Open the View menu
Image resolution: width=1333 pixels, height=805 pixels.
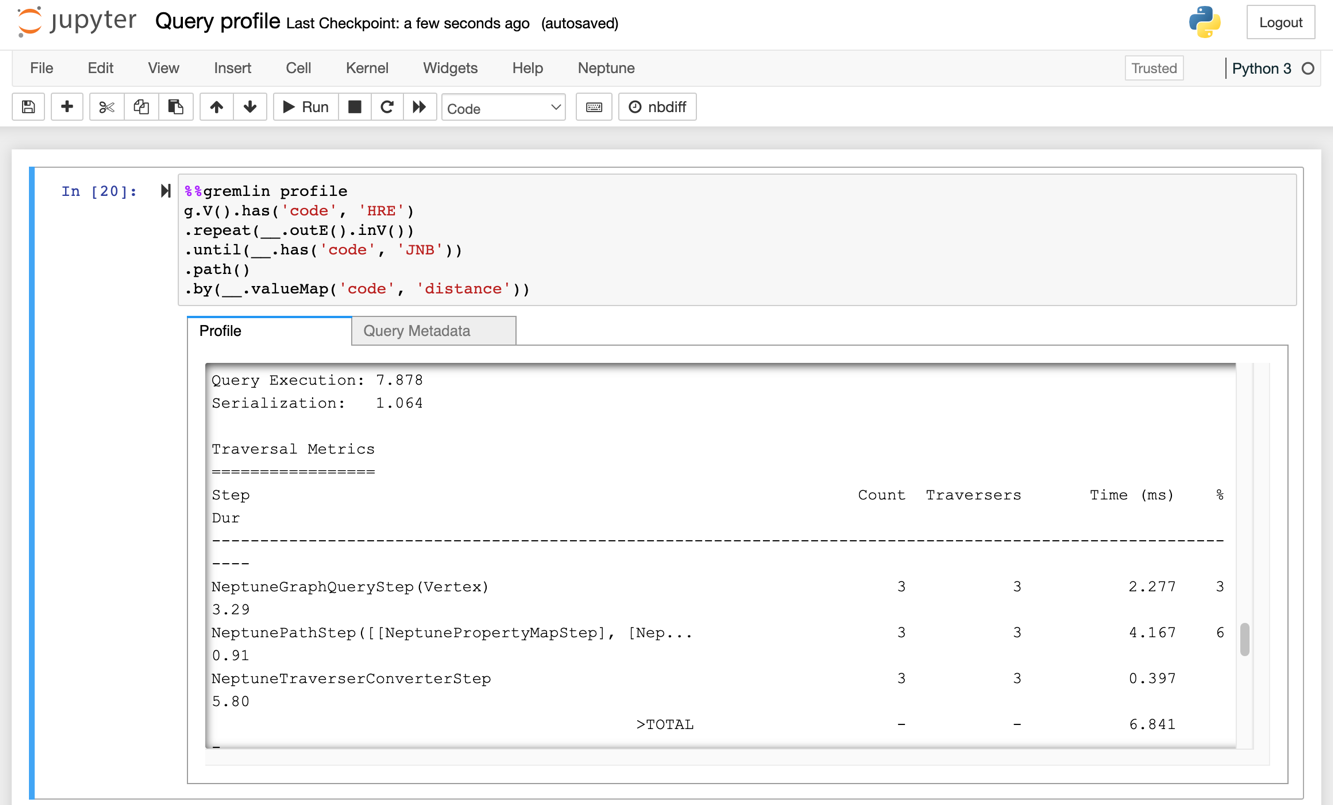coord(163,68)
